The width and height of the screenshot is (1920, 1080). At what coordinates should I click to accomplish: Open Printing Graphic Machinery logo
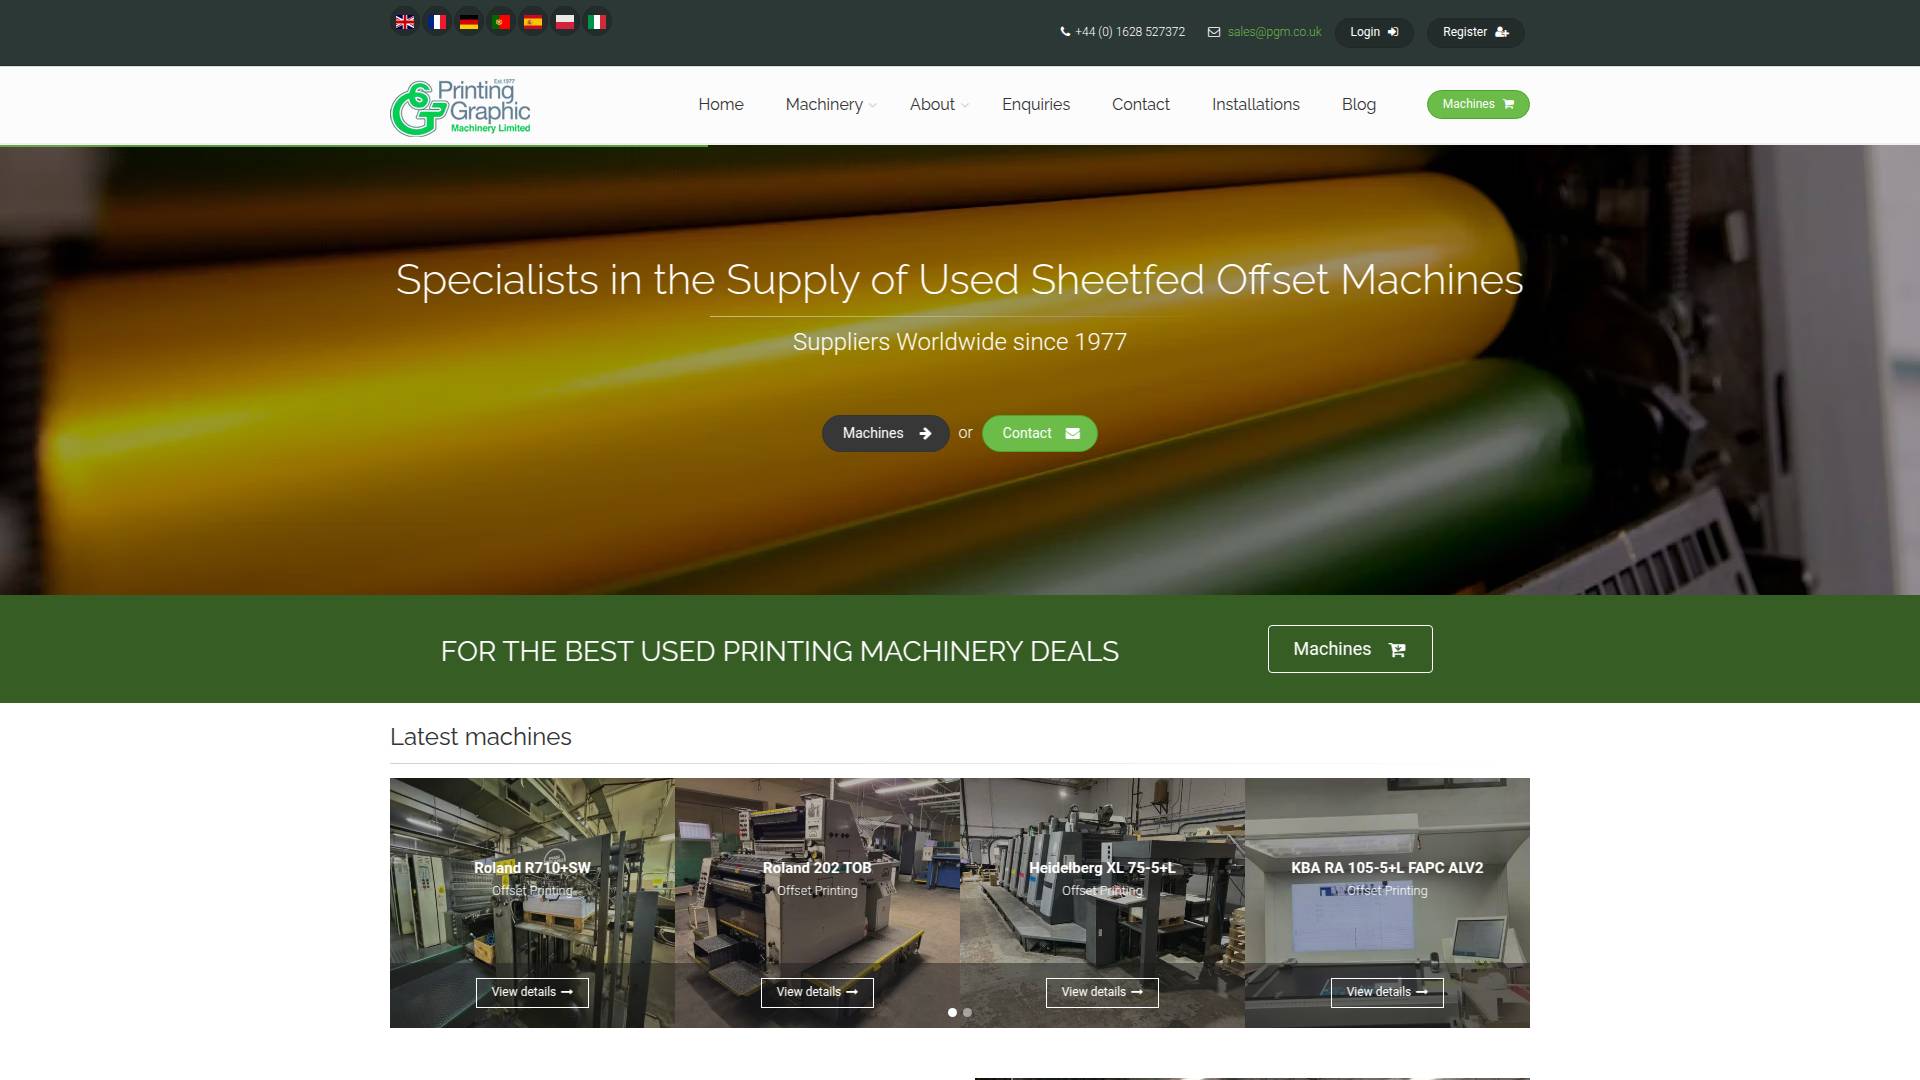459,107
